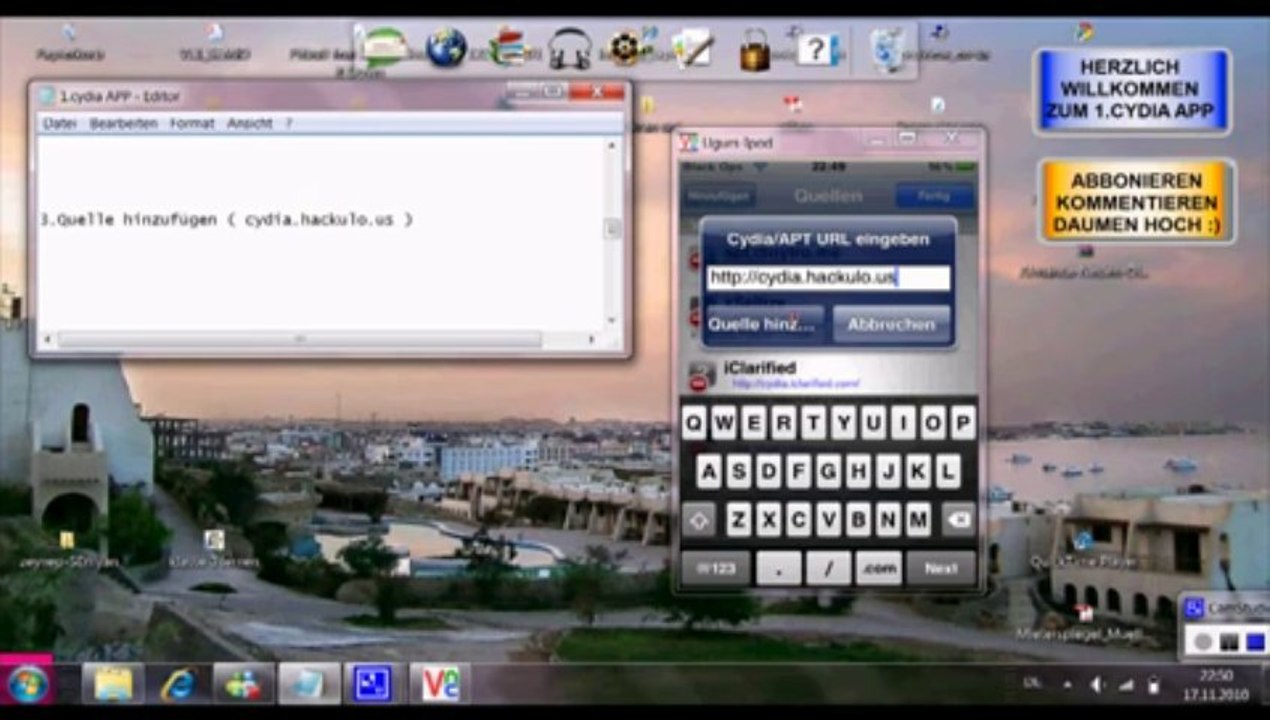The width and height of the screenshot is (1270, 720).
Task: Open Internet Explorer from the taskbar
Action: 178,685
